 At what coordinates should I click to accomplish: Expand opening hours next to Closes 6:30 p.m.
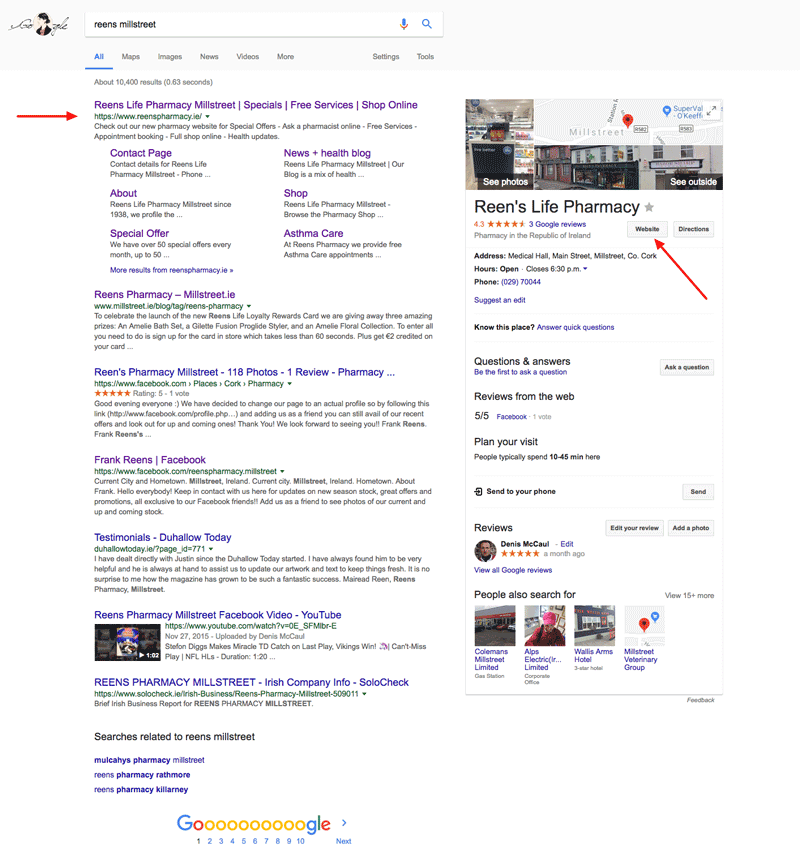click(x=585, y=269)
